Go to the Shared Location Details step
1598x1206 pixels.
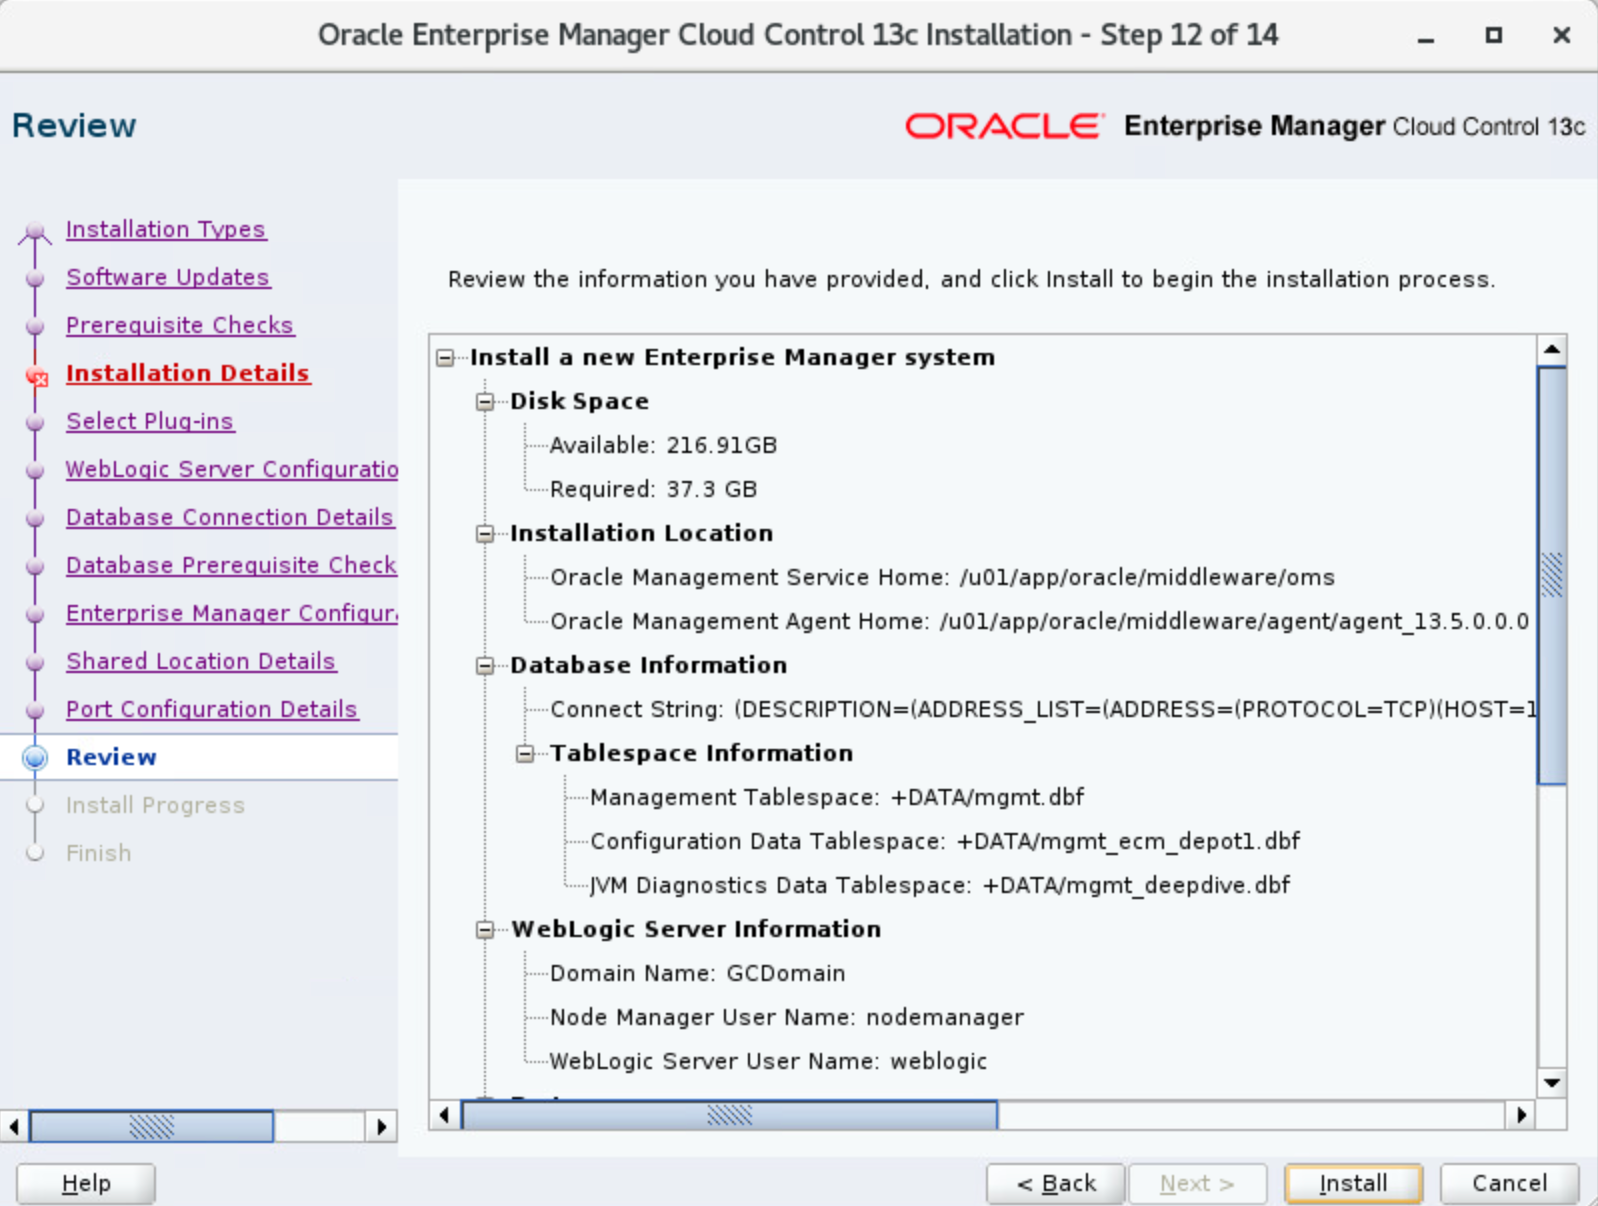201,661
